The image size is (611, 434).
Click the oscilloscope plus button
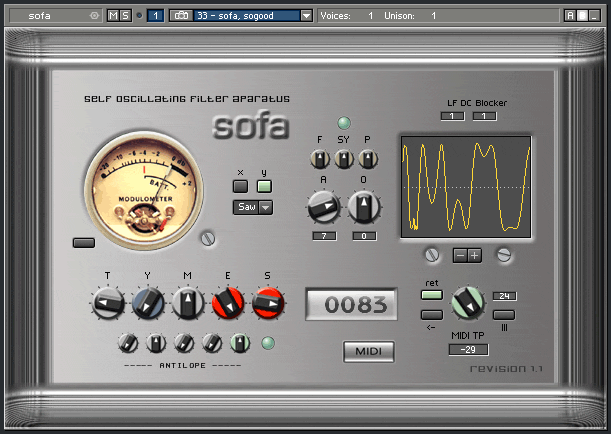click(475, 256)
